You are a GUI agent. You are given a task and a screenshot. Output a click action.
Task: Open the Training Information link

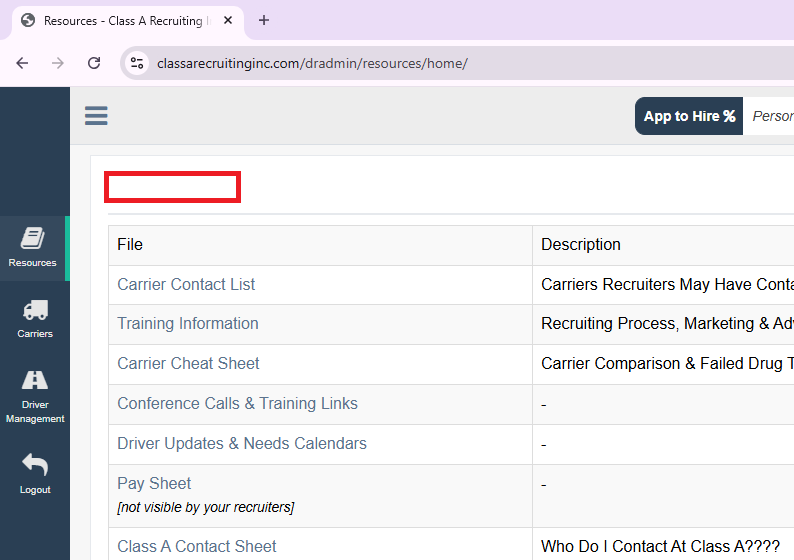pyautogui.click(x=187, y=323)
